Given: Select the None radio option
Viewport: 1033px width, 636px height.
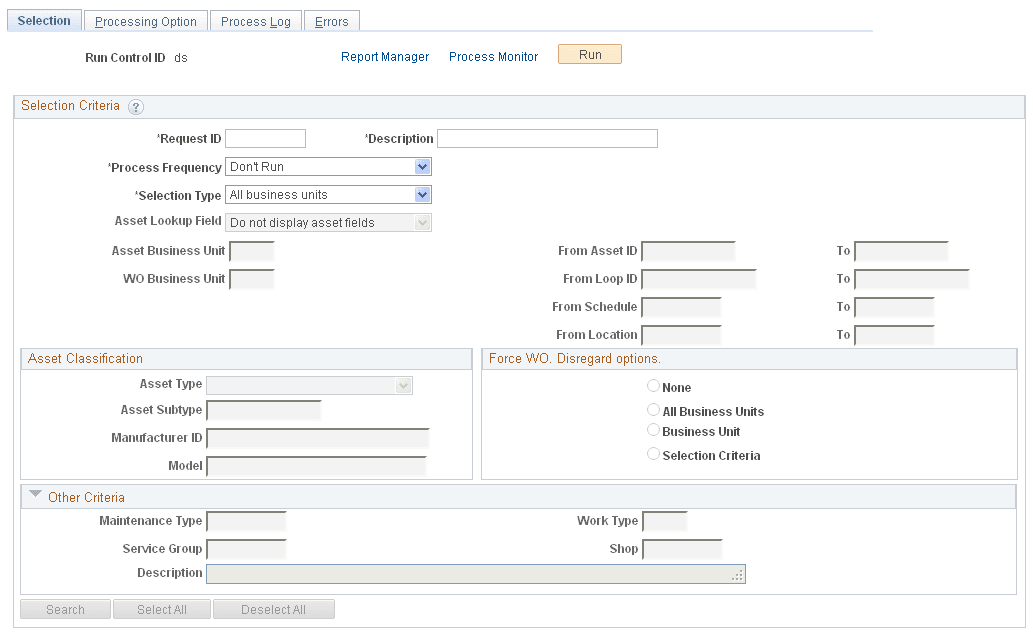Looking at the screenshot, I should (x=653, y=386).
